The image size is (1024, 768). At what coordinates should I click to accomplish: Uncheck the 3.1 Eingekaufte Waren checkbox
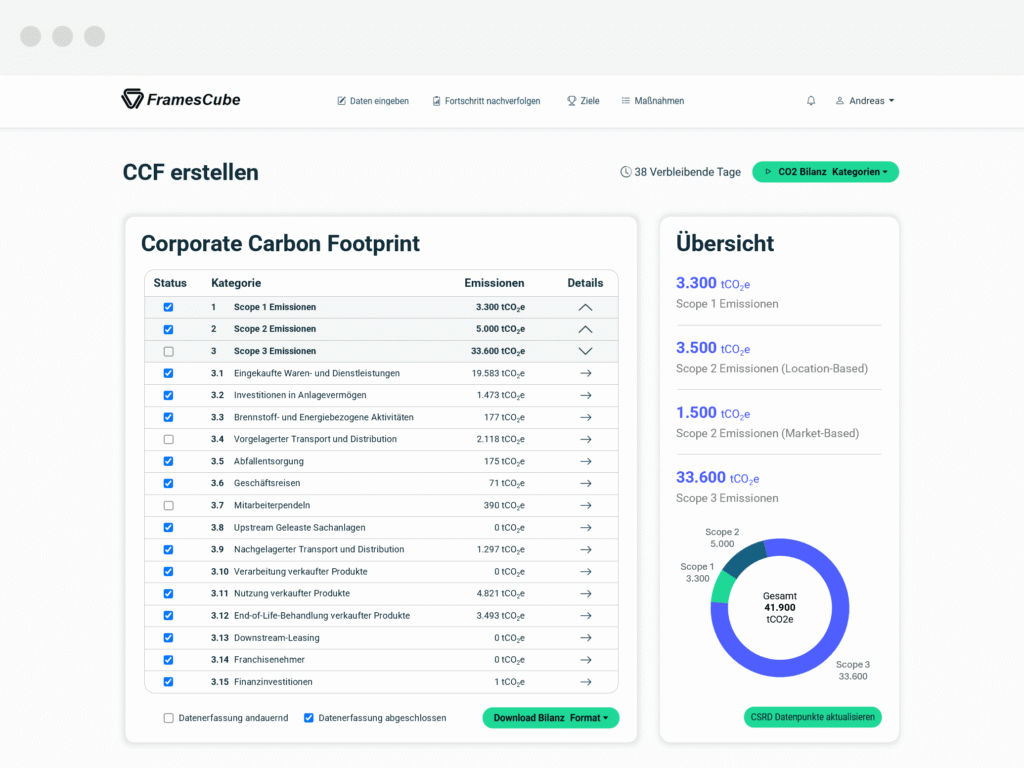(x=168, y=373)
